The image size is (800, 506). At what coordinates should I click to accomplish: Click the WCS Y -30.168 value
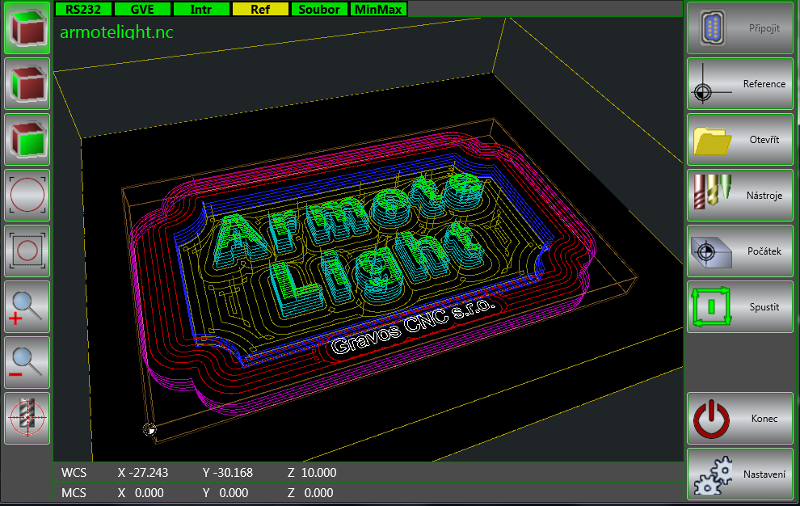click(x=228, y=473)
